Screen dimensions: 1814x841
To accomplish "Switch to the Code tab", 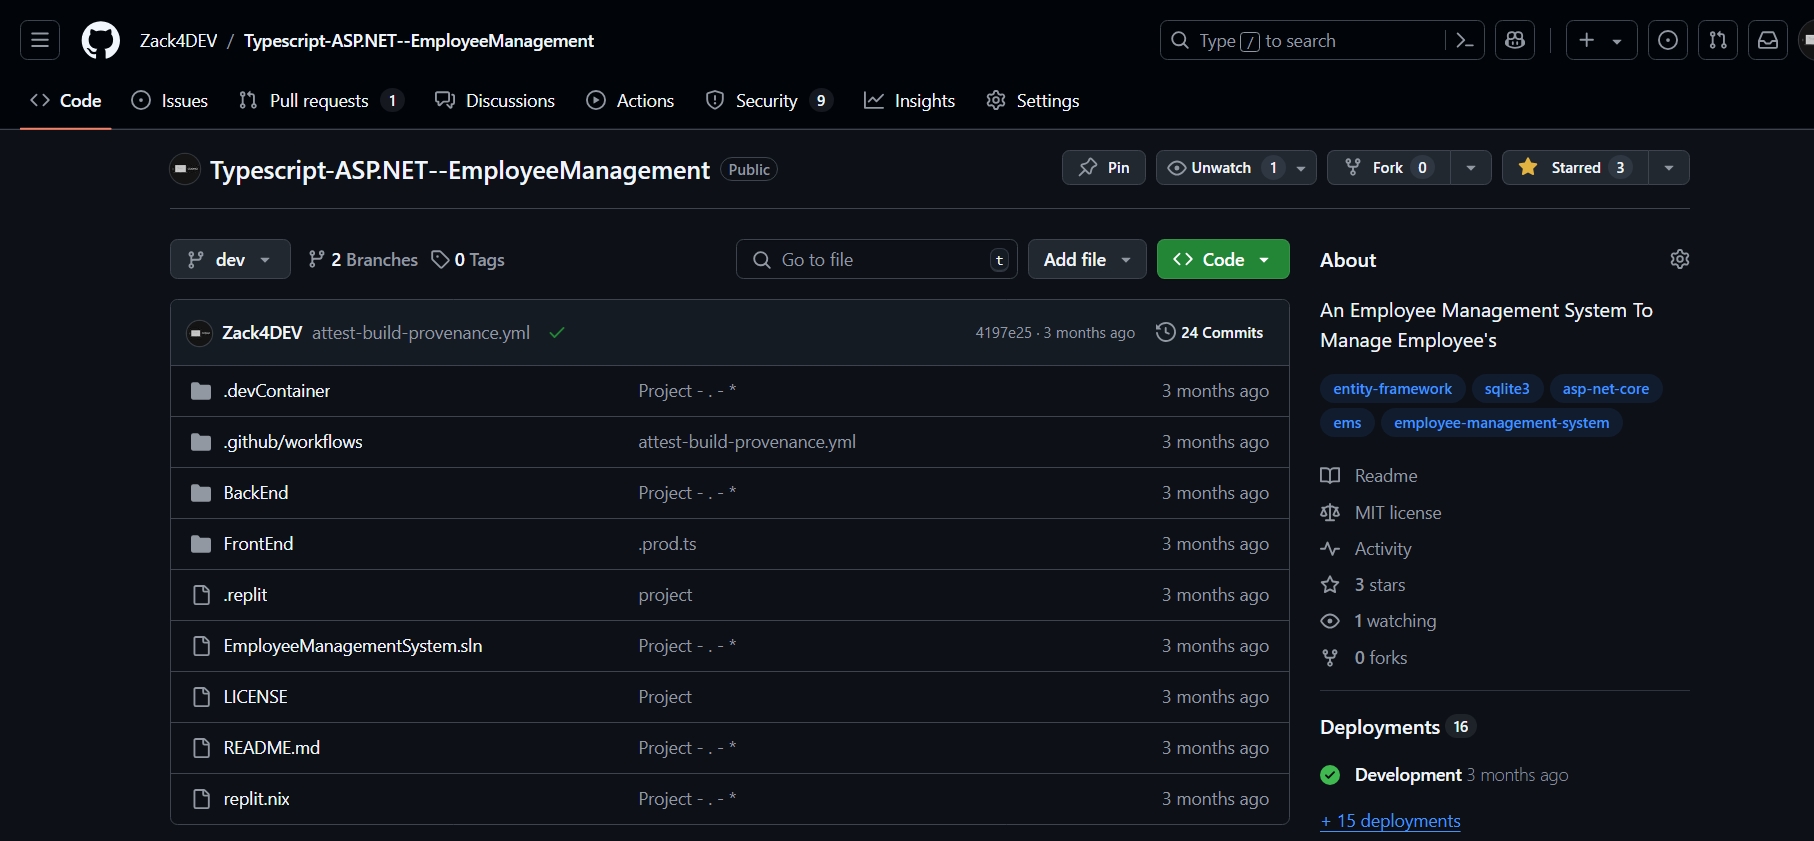I will coord(66,101).
